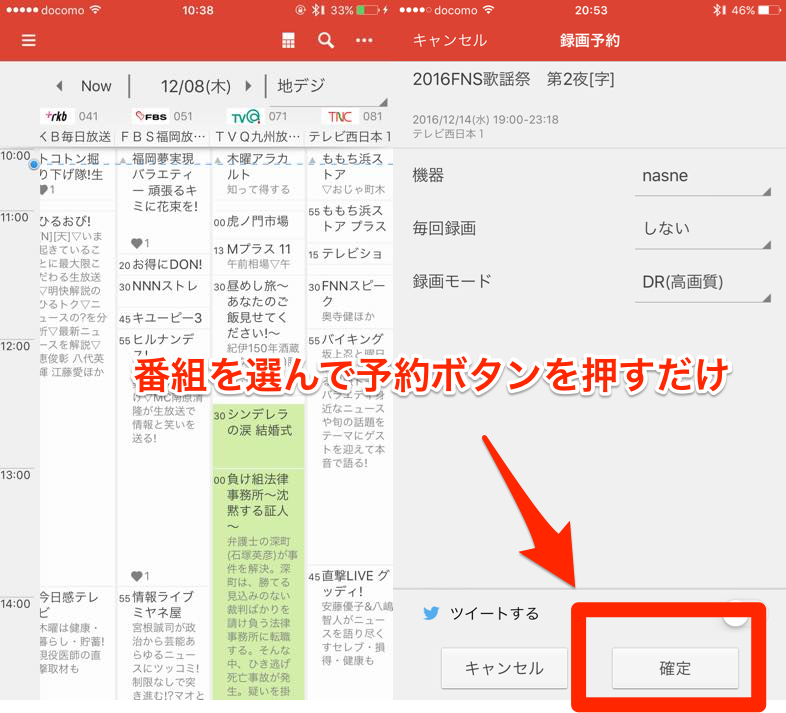Image resolution: width=786 pixels, height=713 pixels.
Task: Open ＦＢＳ福岡放送 channel header
Action: [163, 136]
